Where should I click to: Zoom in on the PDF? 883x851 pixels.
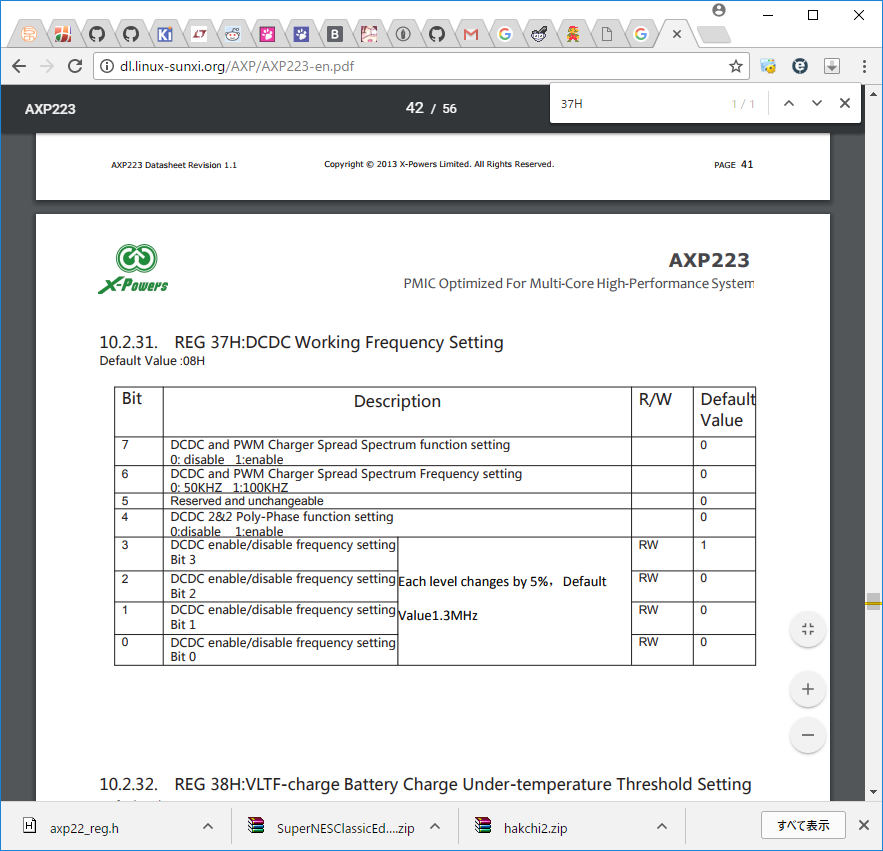coord(808,689)
